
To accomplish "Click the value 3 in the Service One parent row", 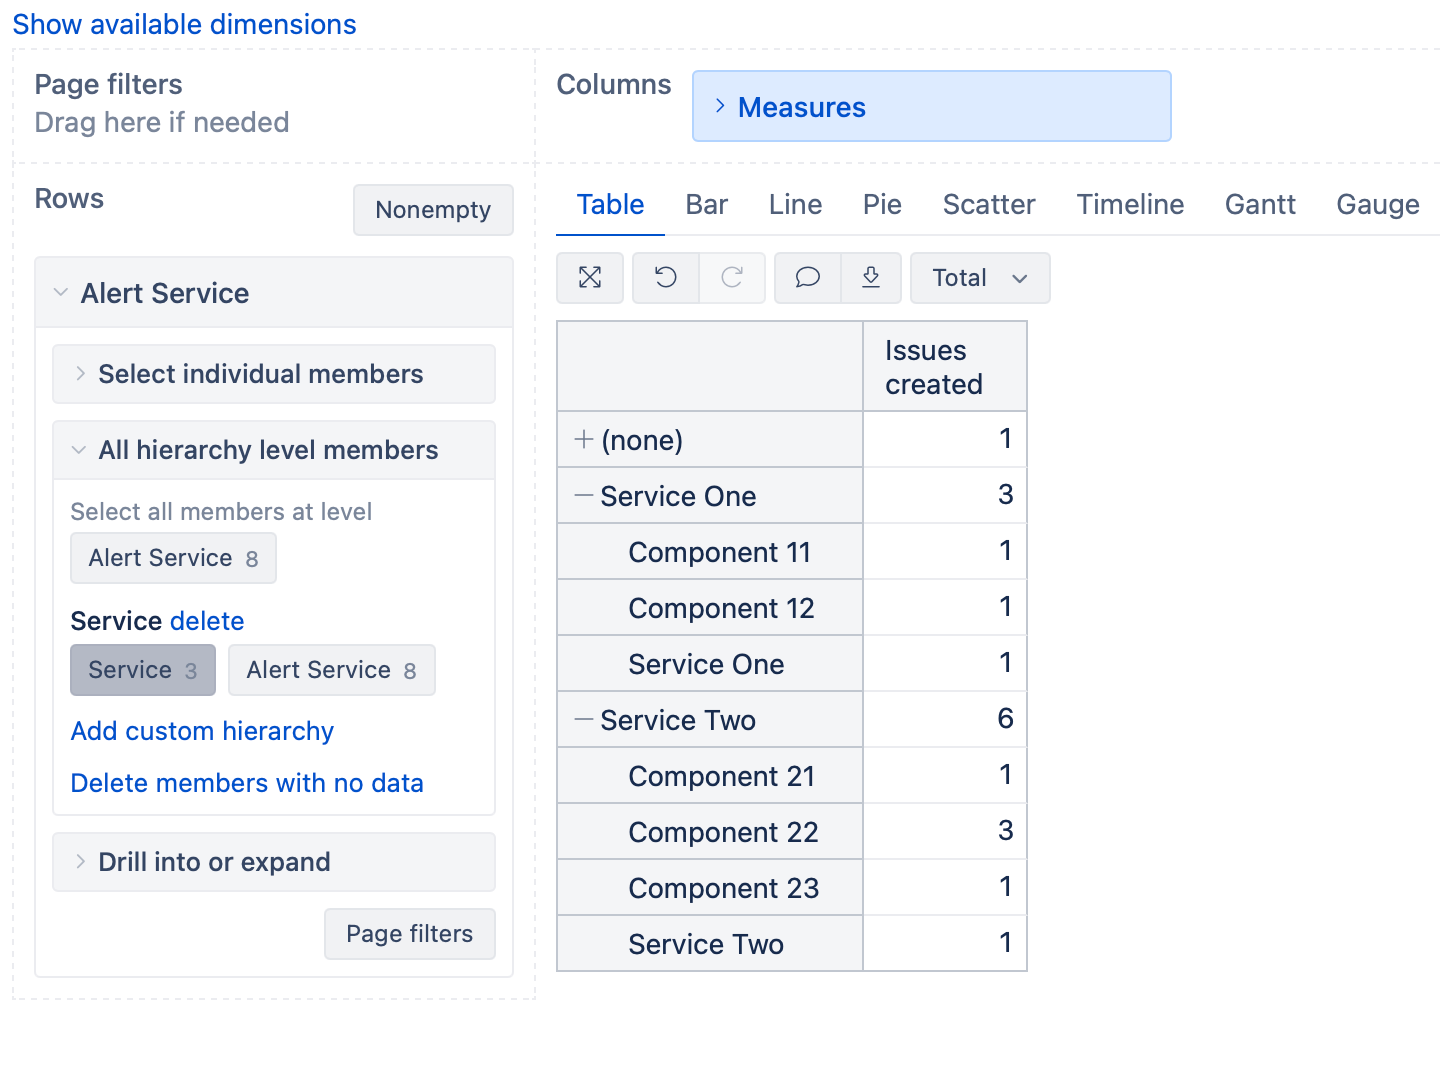I will (1005, 495).
